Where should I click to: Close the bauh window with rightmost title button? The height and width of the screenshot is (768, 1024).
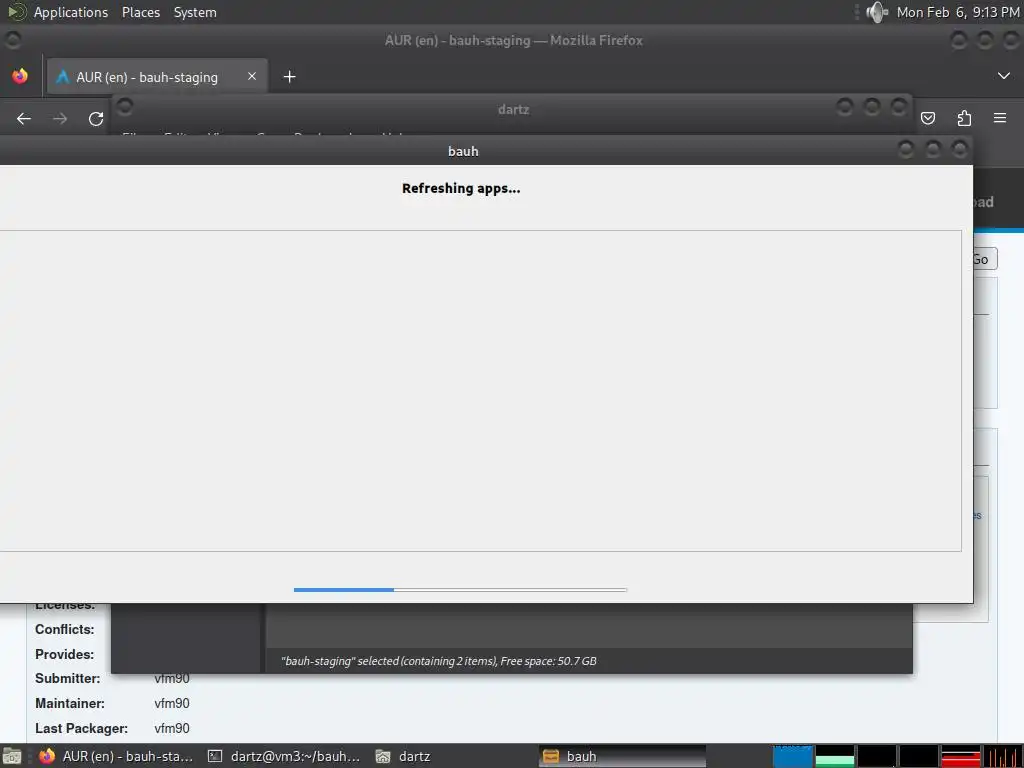point(959,150)
